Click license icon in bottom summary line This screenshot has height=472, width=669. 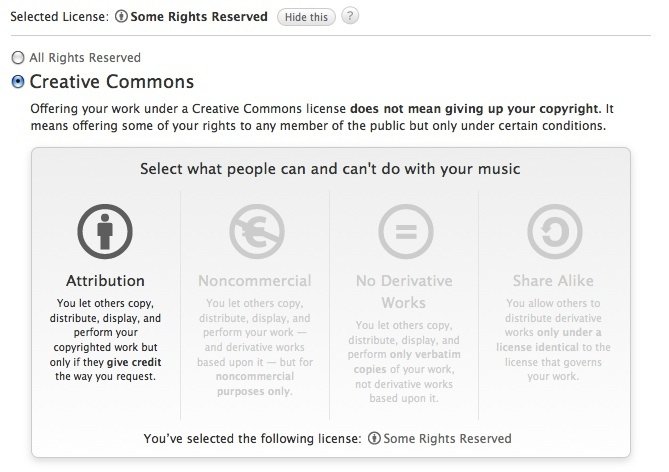click(375, 438)
